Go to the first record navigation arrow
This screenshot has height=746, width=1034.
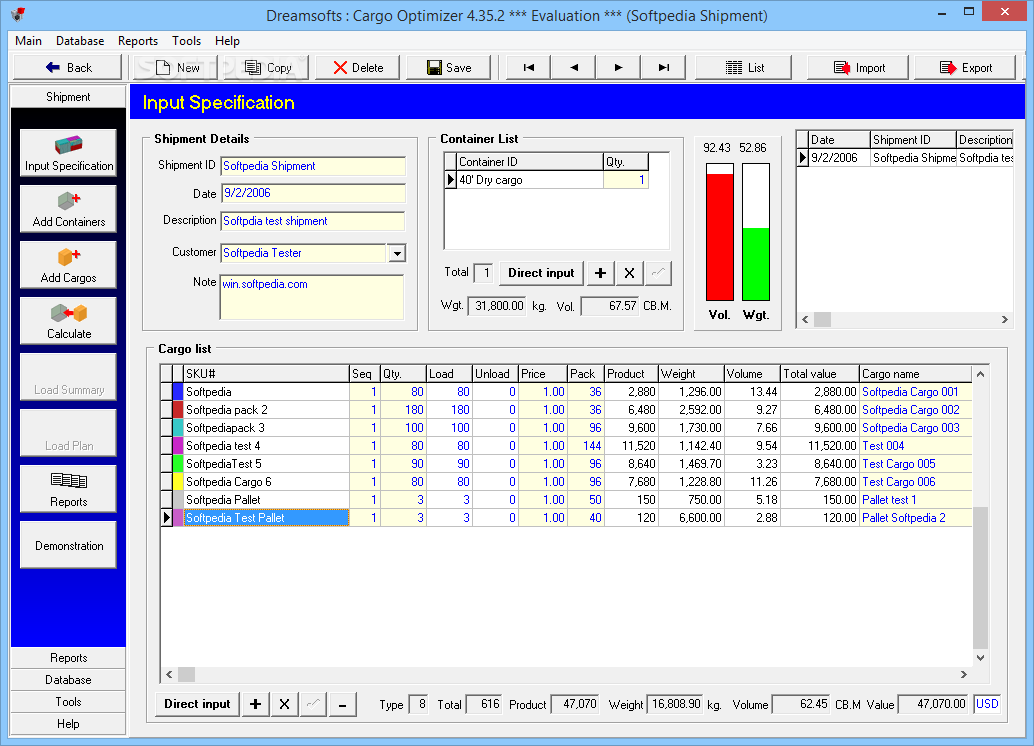[x=528, y=67]
